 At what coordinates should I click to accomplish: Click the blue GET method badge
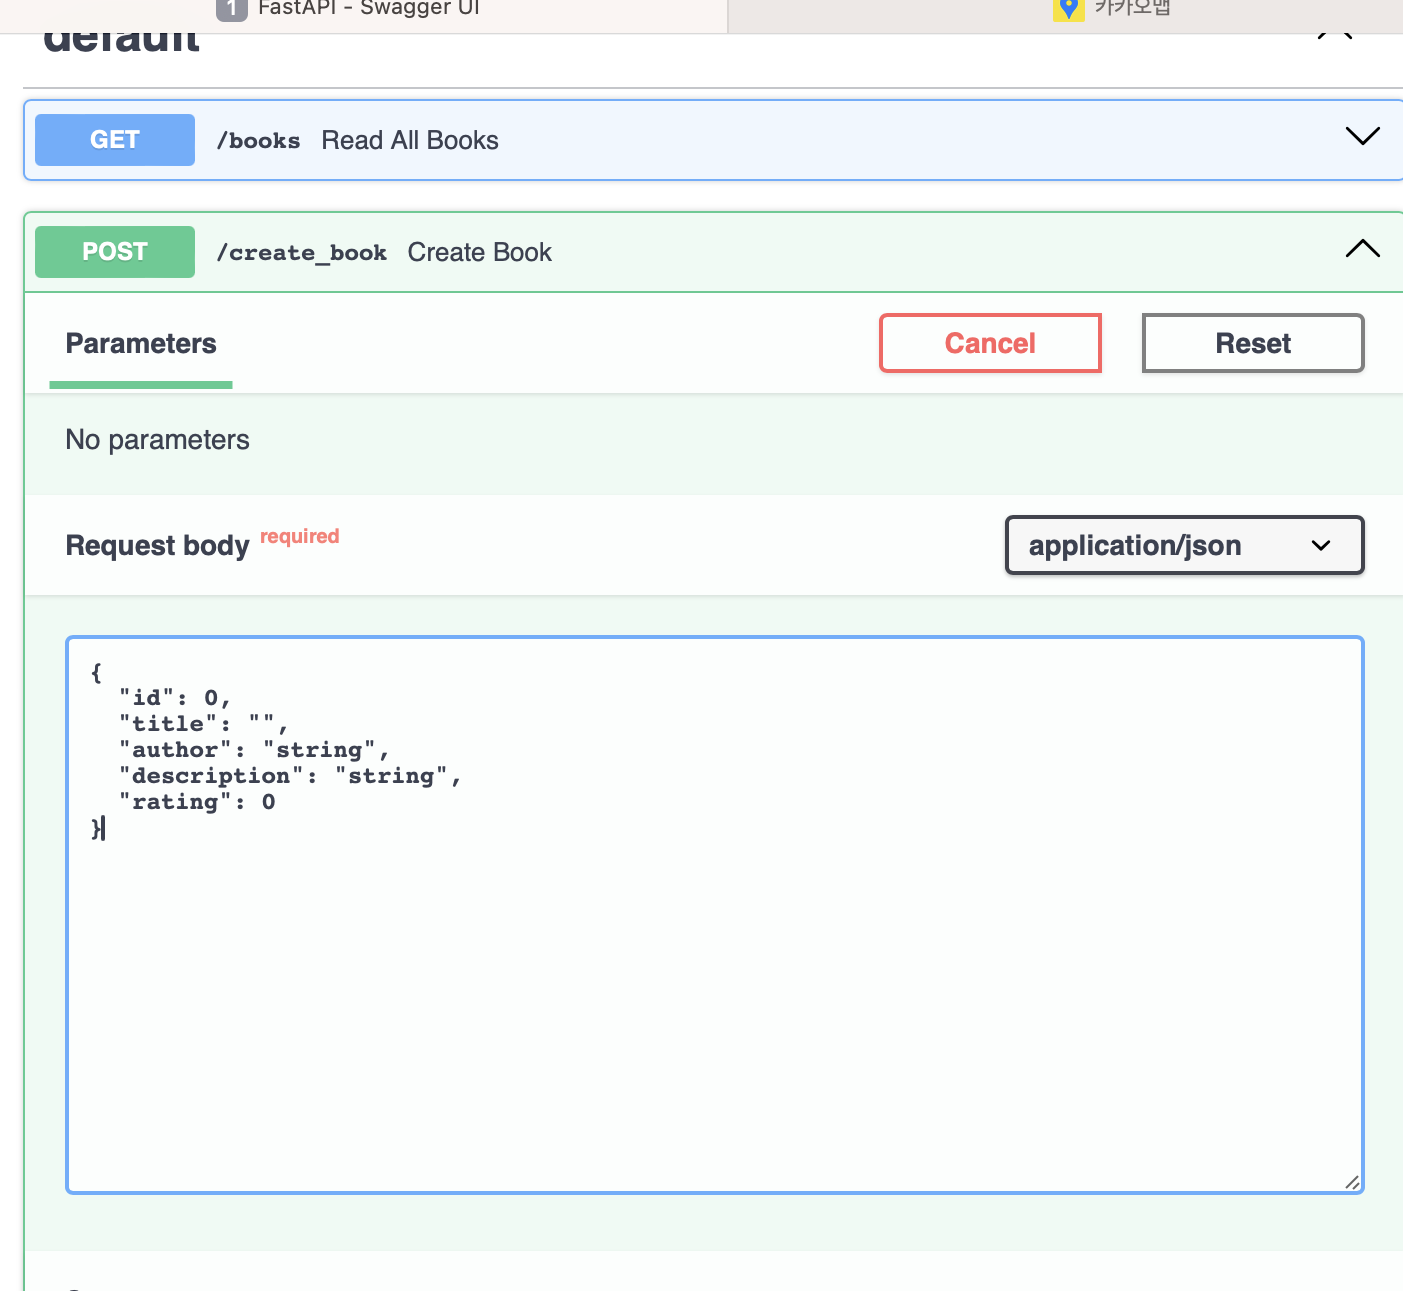[115, 140]
